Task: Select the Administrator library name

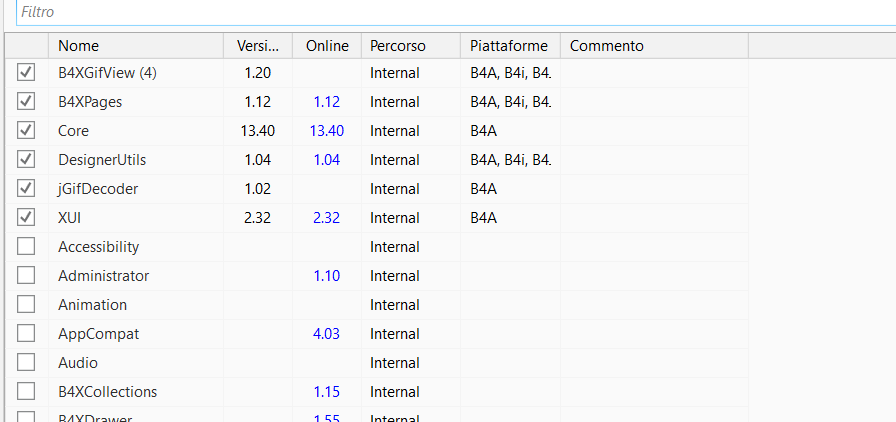Action: tap(103, 276)
